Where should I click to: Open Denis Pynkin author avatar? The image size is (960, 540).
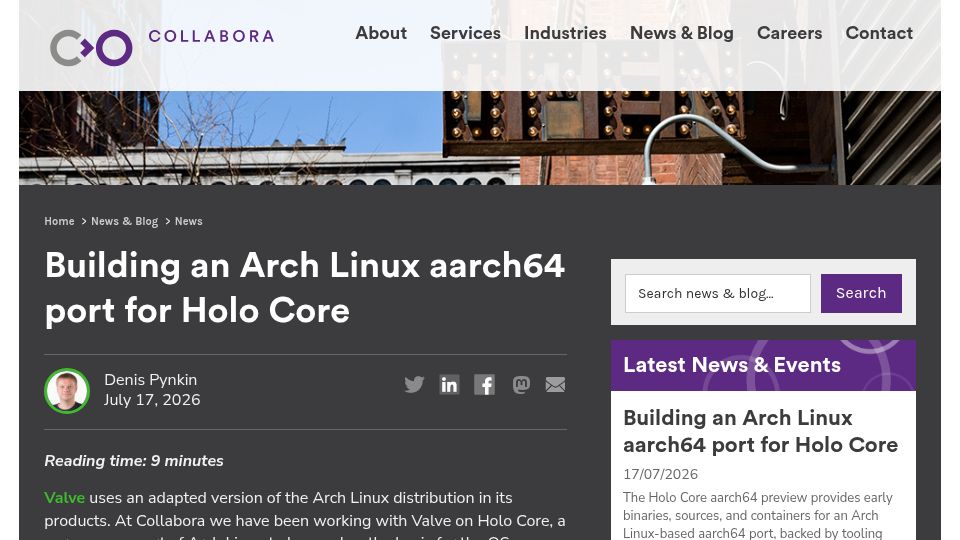pos(67,391)
